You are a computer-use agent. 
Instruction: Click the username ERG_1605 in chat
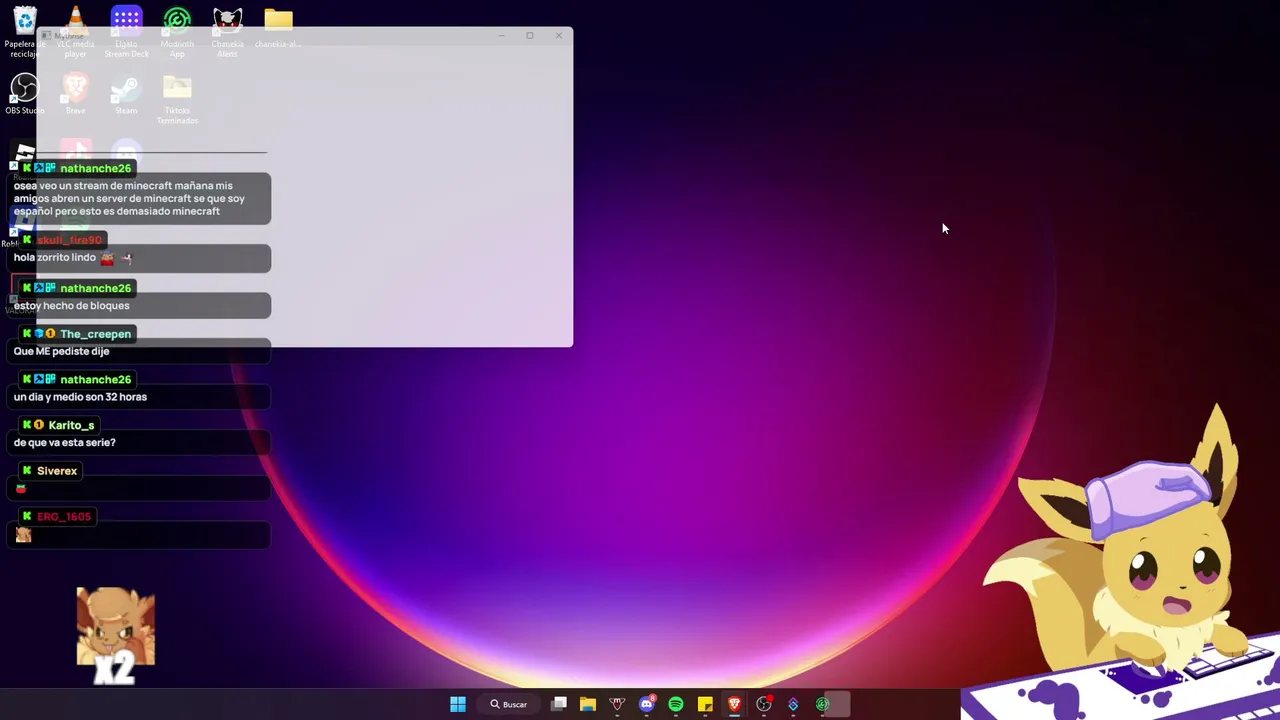pos(64,517)
